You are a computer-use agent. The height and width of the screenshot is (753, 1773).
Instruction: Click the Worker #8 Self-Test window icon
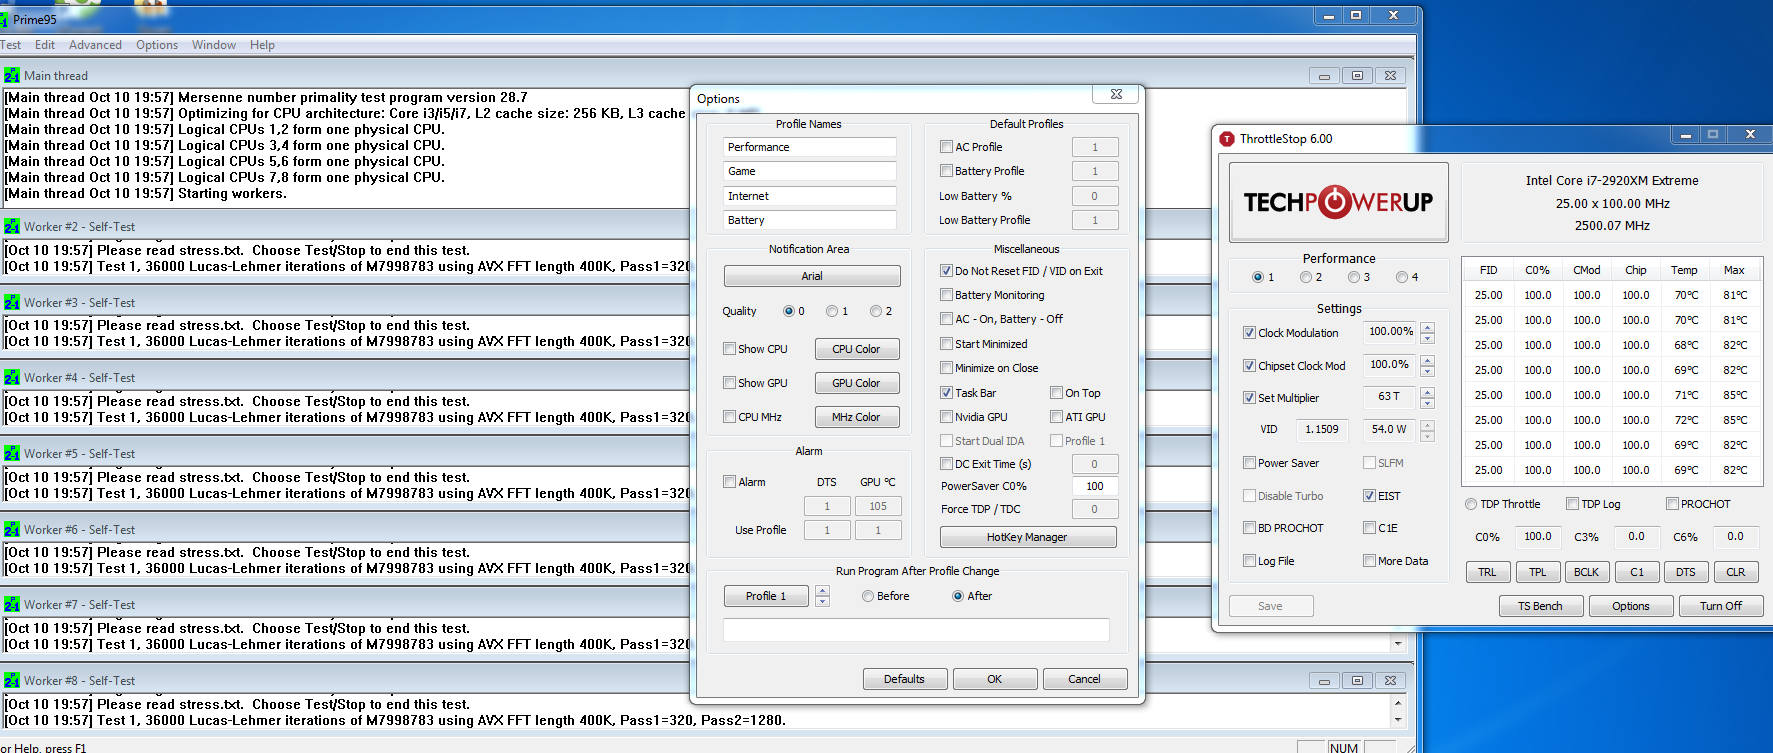coord(12,681)
